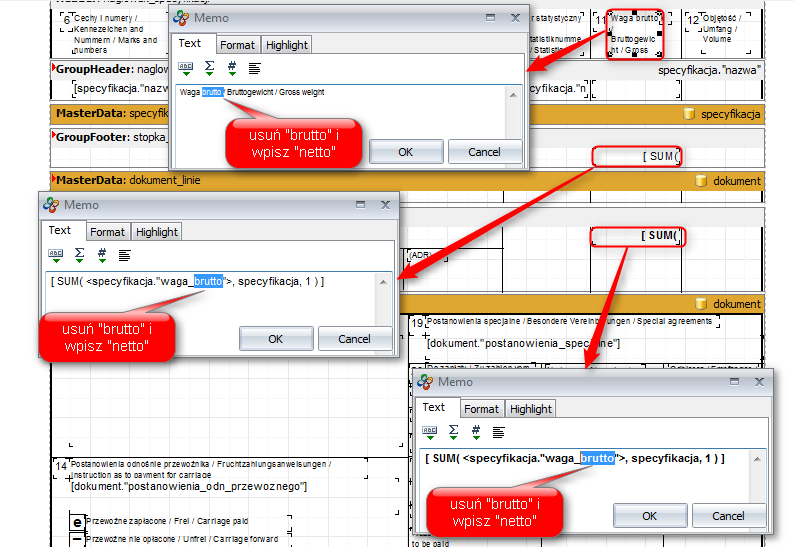Select the dokument."postanowienia_specjalne" field
794x547 pixels.
[x=524, y=343]
